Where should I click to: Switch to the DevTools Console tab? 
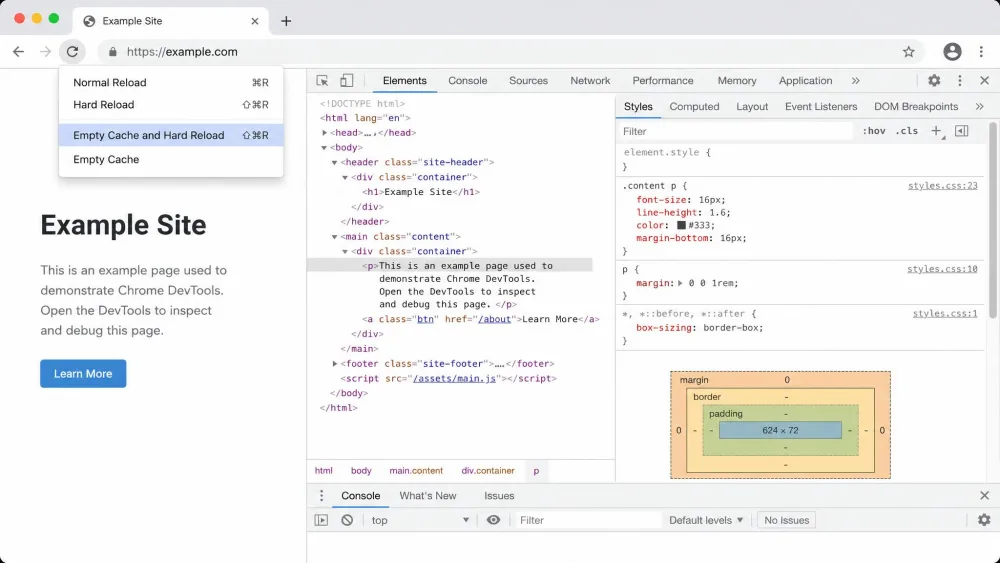pyautogui.click(x=467, y=80)
